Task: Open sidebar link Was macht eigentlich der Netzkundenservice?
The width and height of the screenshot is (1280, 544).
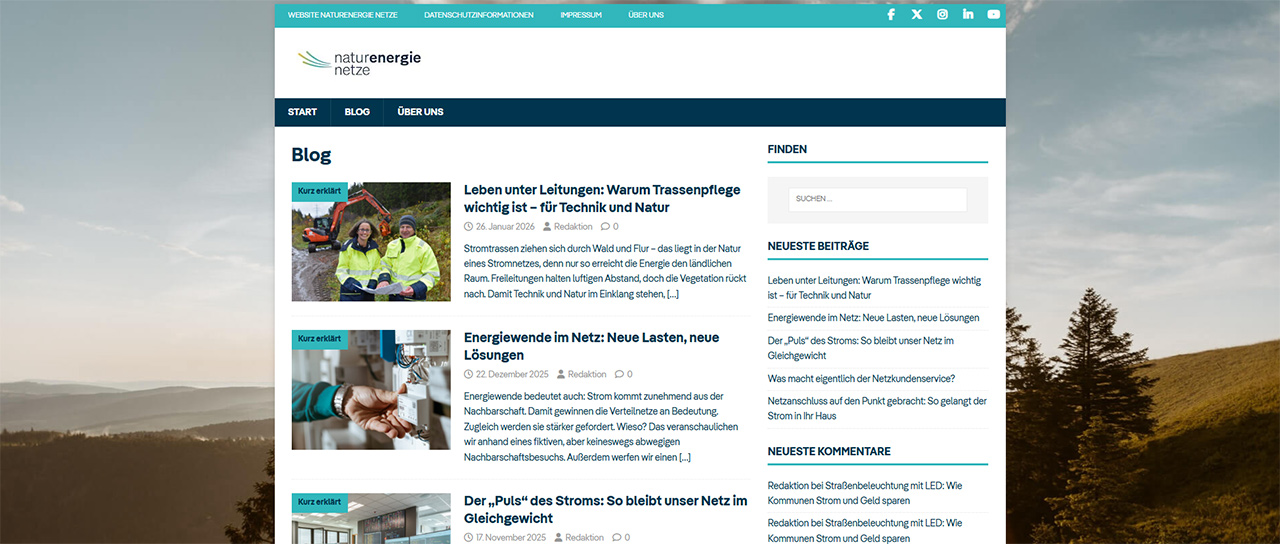Action: coord(861,378)
